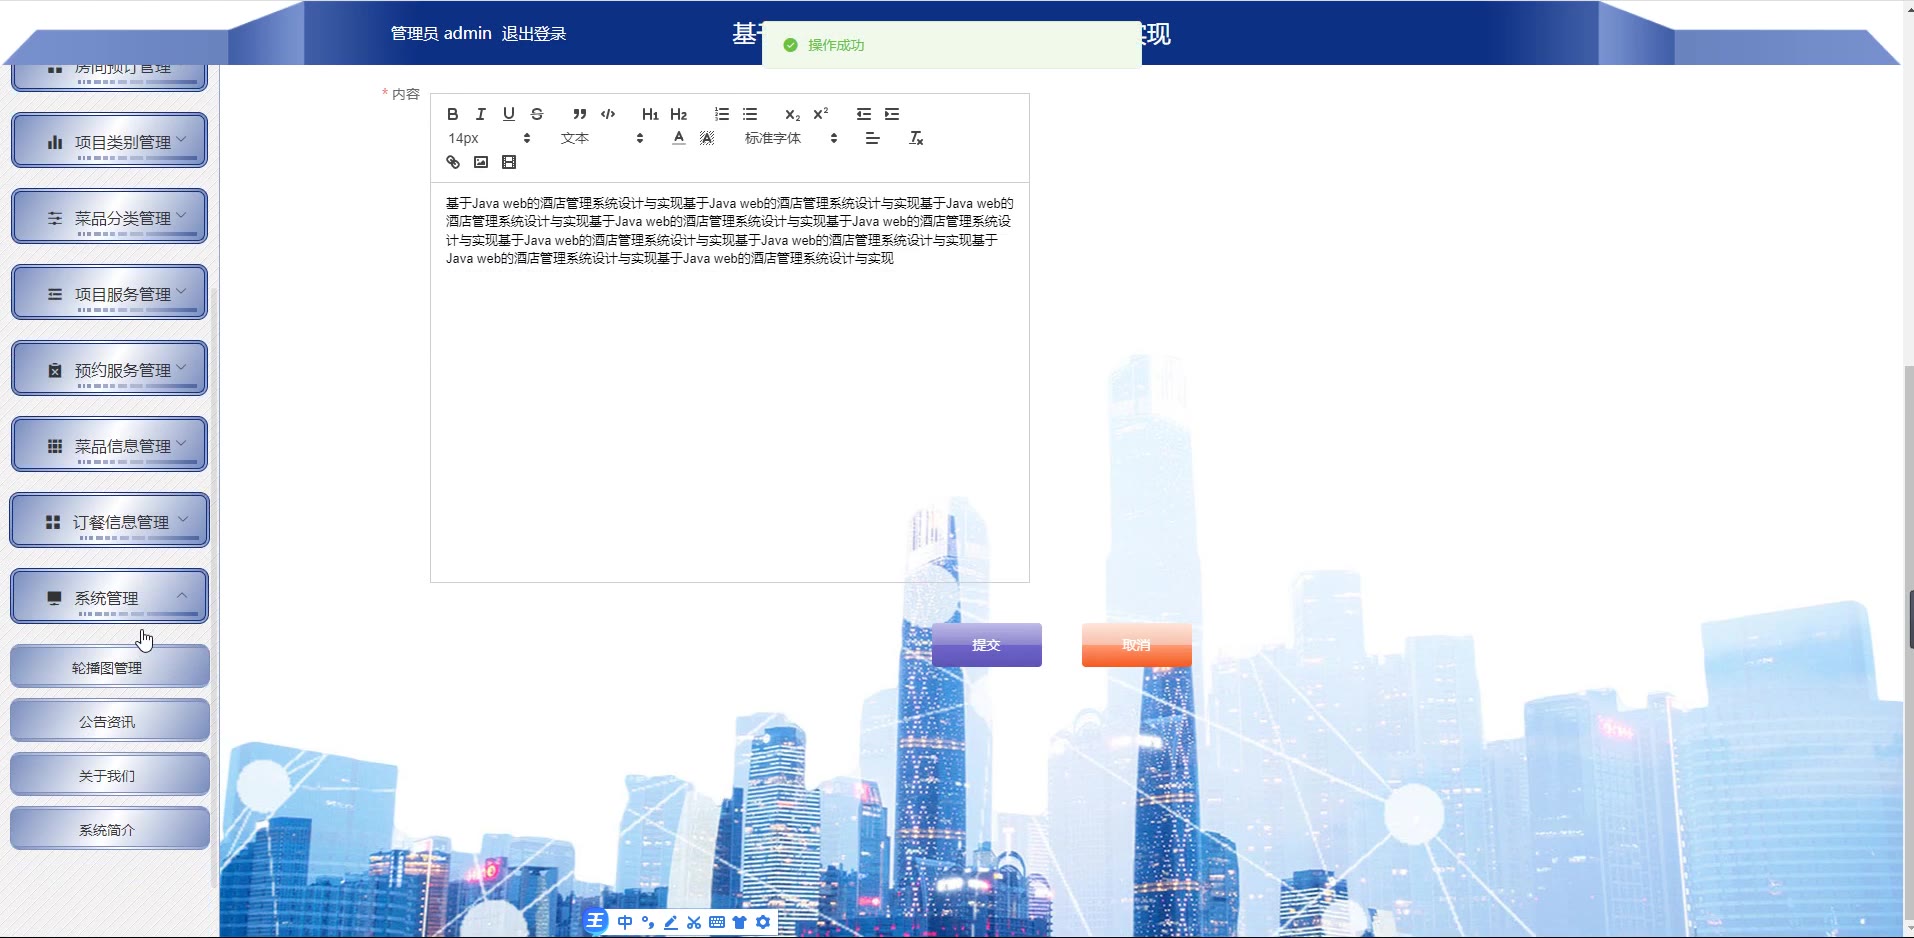
Task: Open the input method soft keyboard
Action: click(x=717, y=922)
